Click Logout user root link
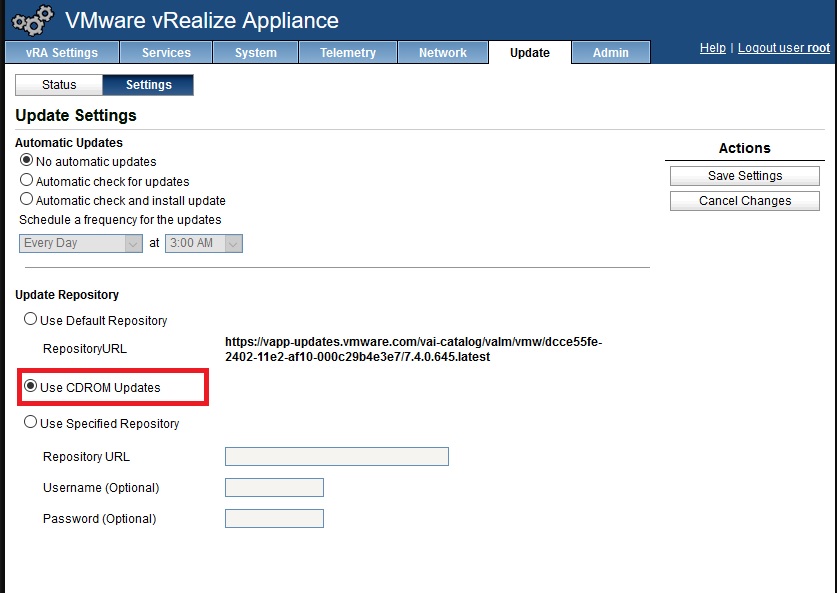Image resolution: width=838 pixels, height=593 pixels. point(783,48)
